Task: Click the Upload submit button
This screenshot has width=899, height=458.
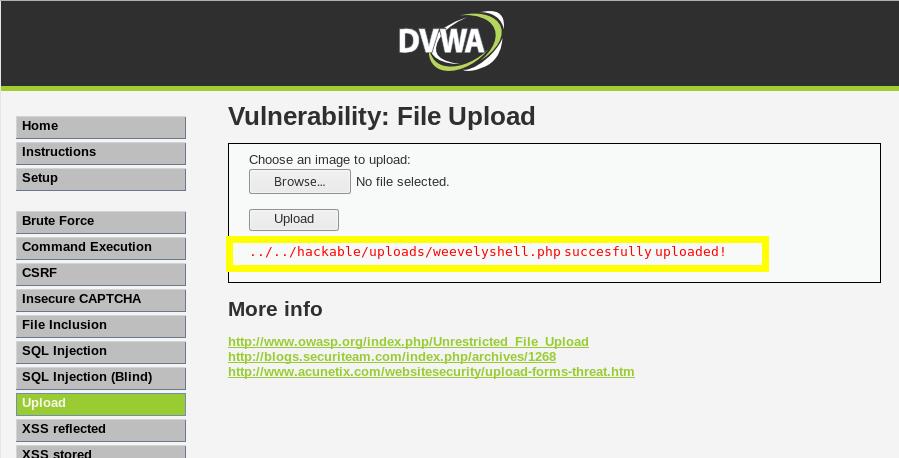Action: pyautogui.click(x=294, y=220)
